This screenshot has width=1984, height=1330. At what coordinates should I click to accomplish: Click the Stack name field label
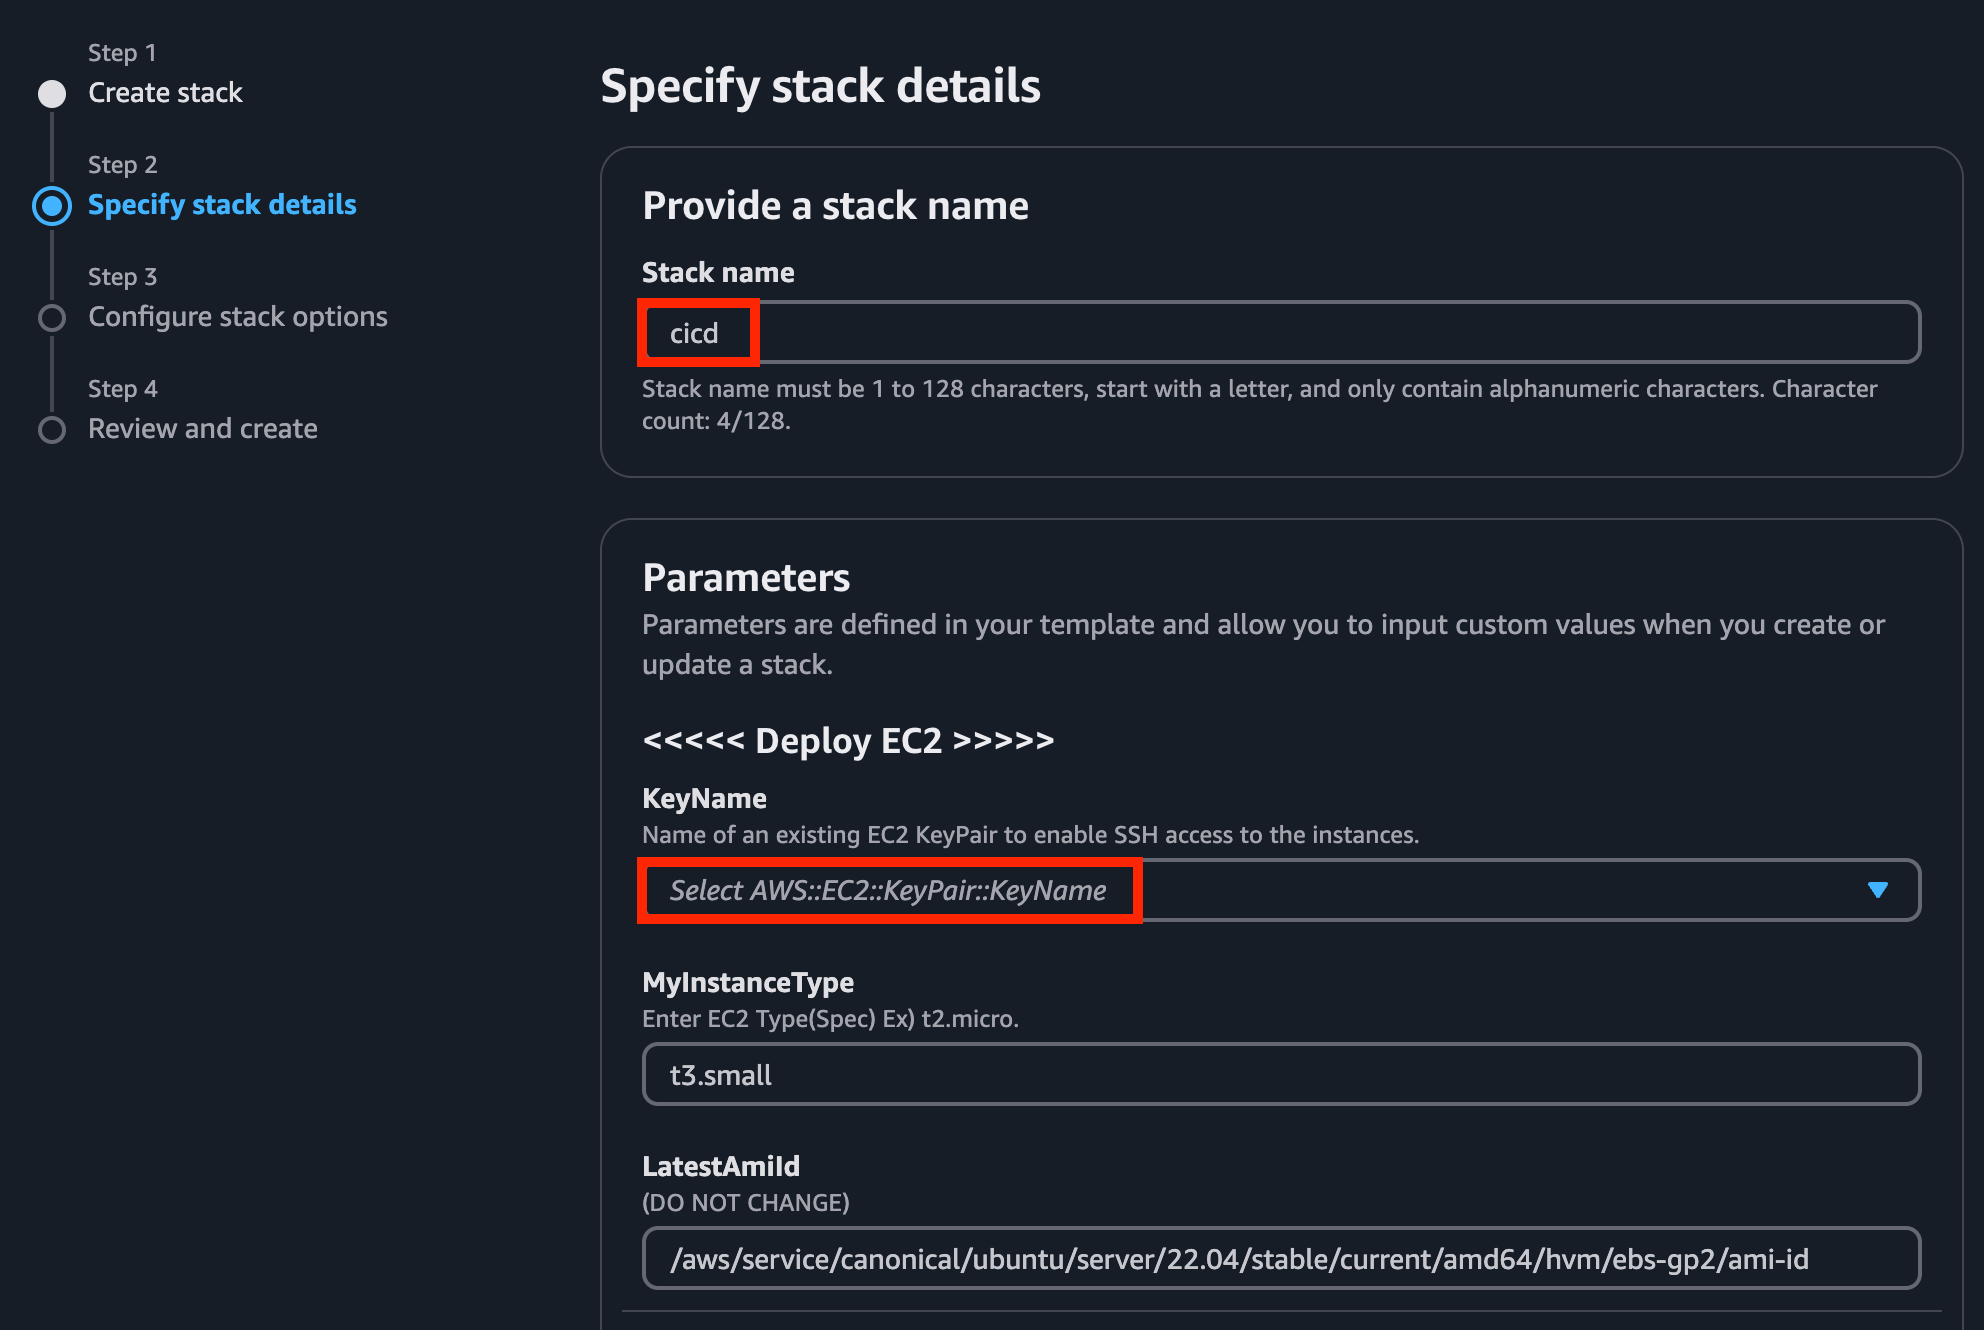718,272
